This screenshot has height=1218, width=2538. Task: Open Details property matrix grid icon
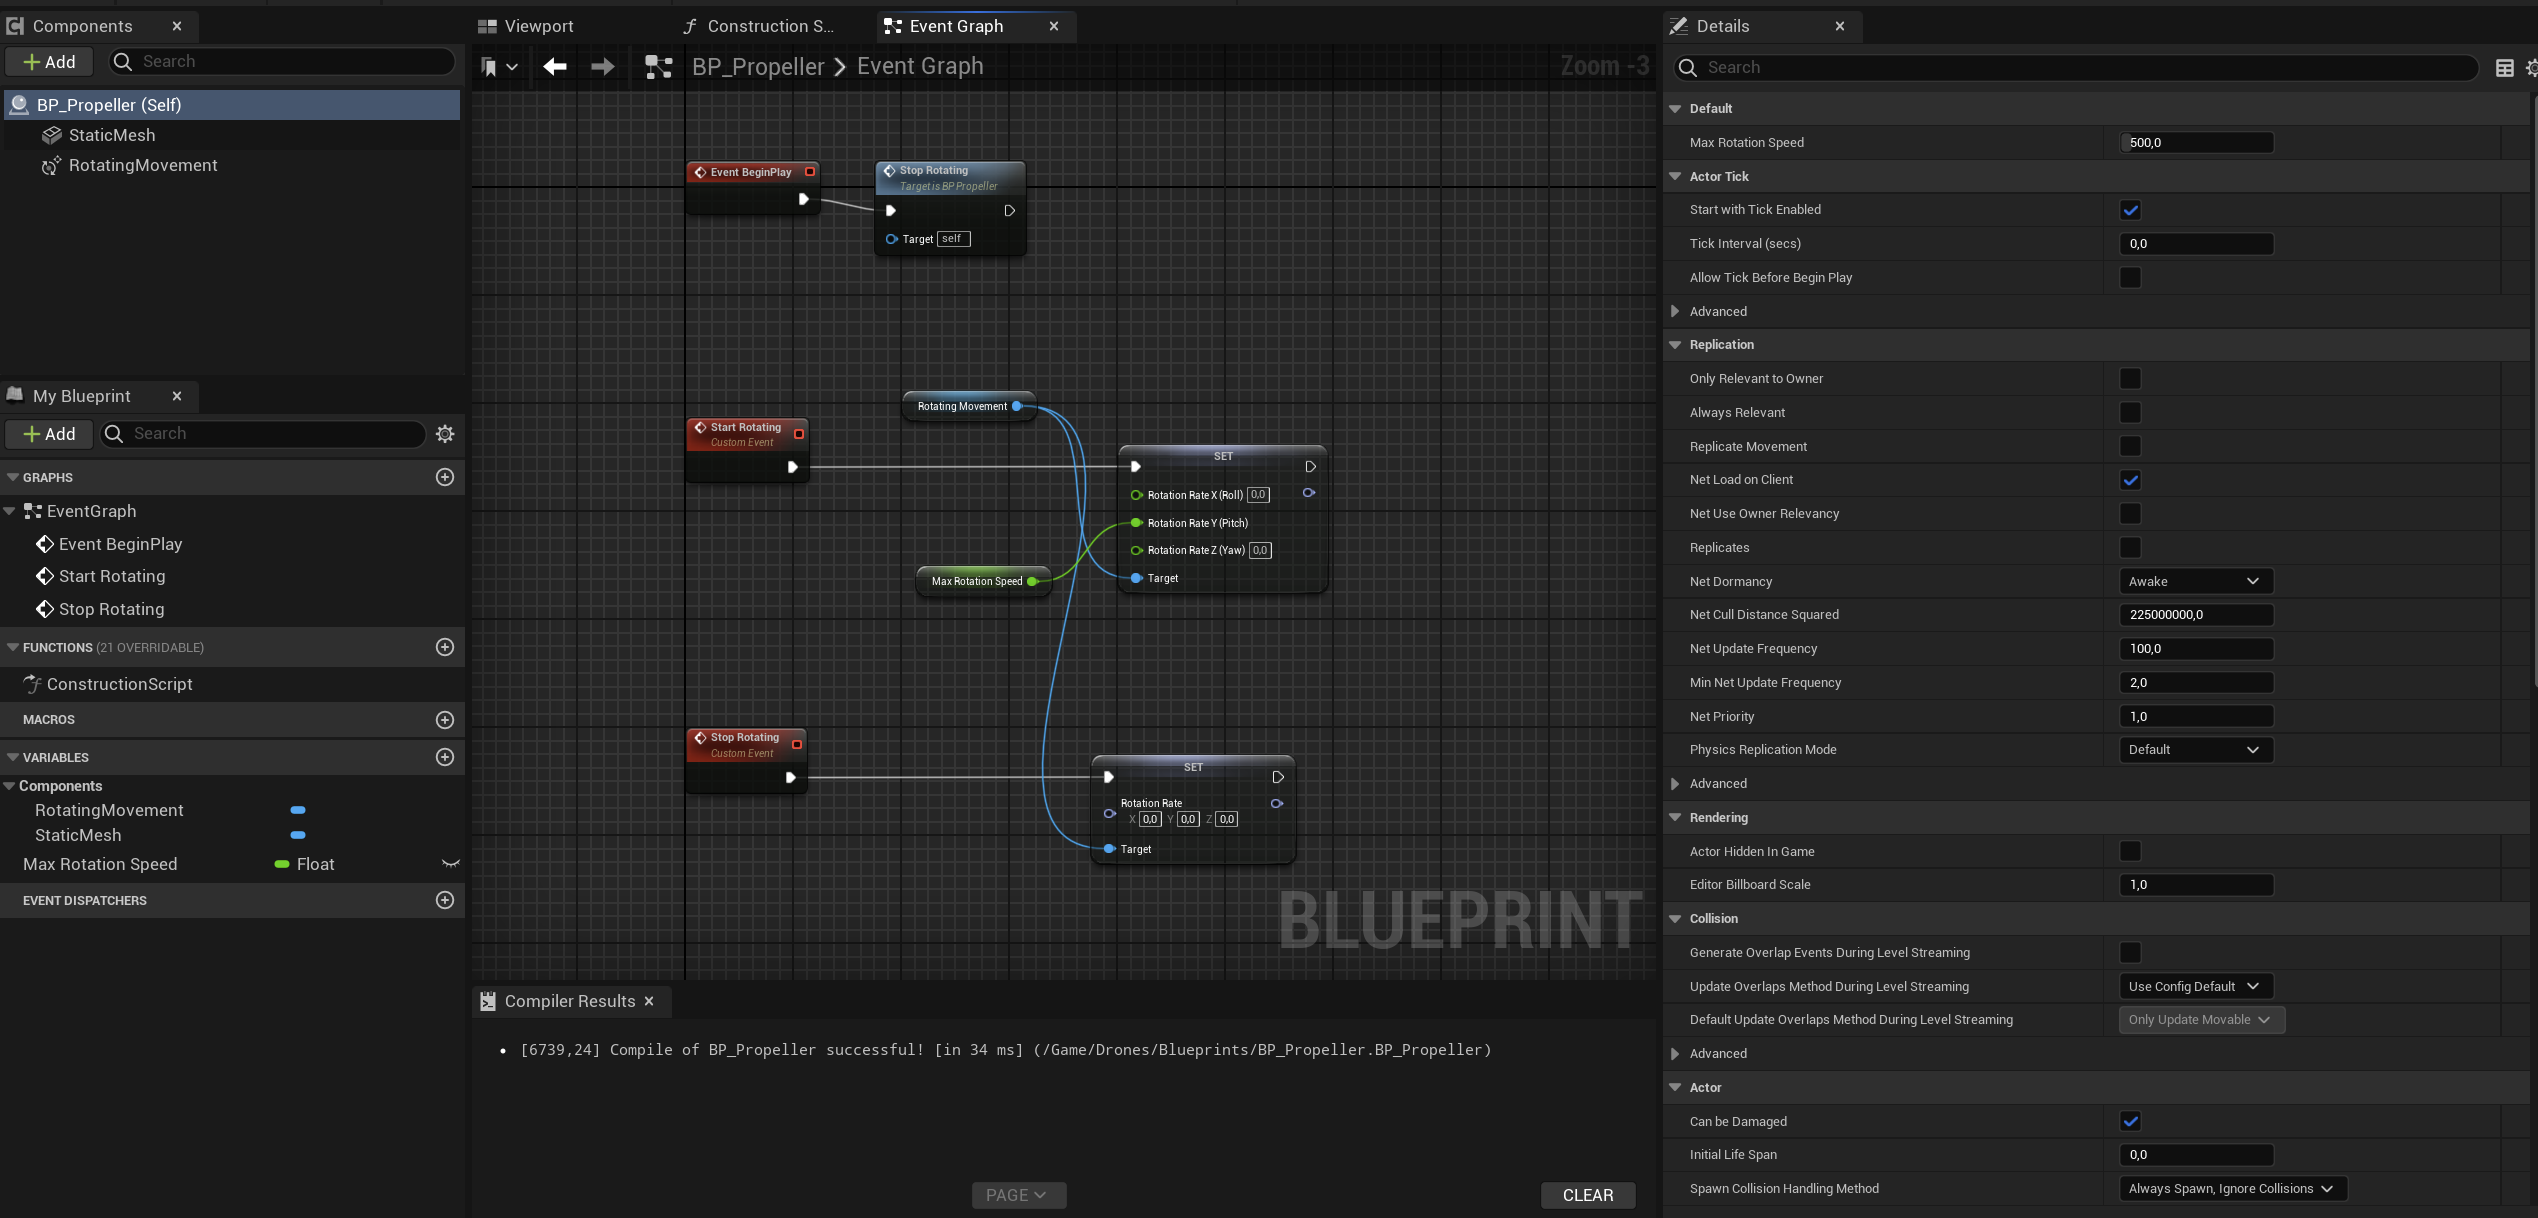tap(2504, 68)
